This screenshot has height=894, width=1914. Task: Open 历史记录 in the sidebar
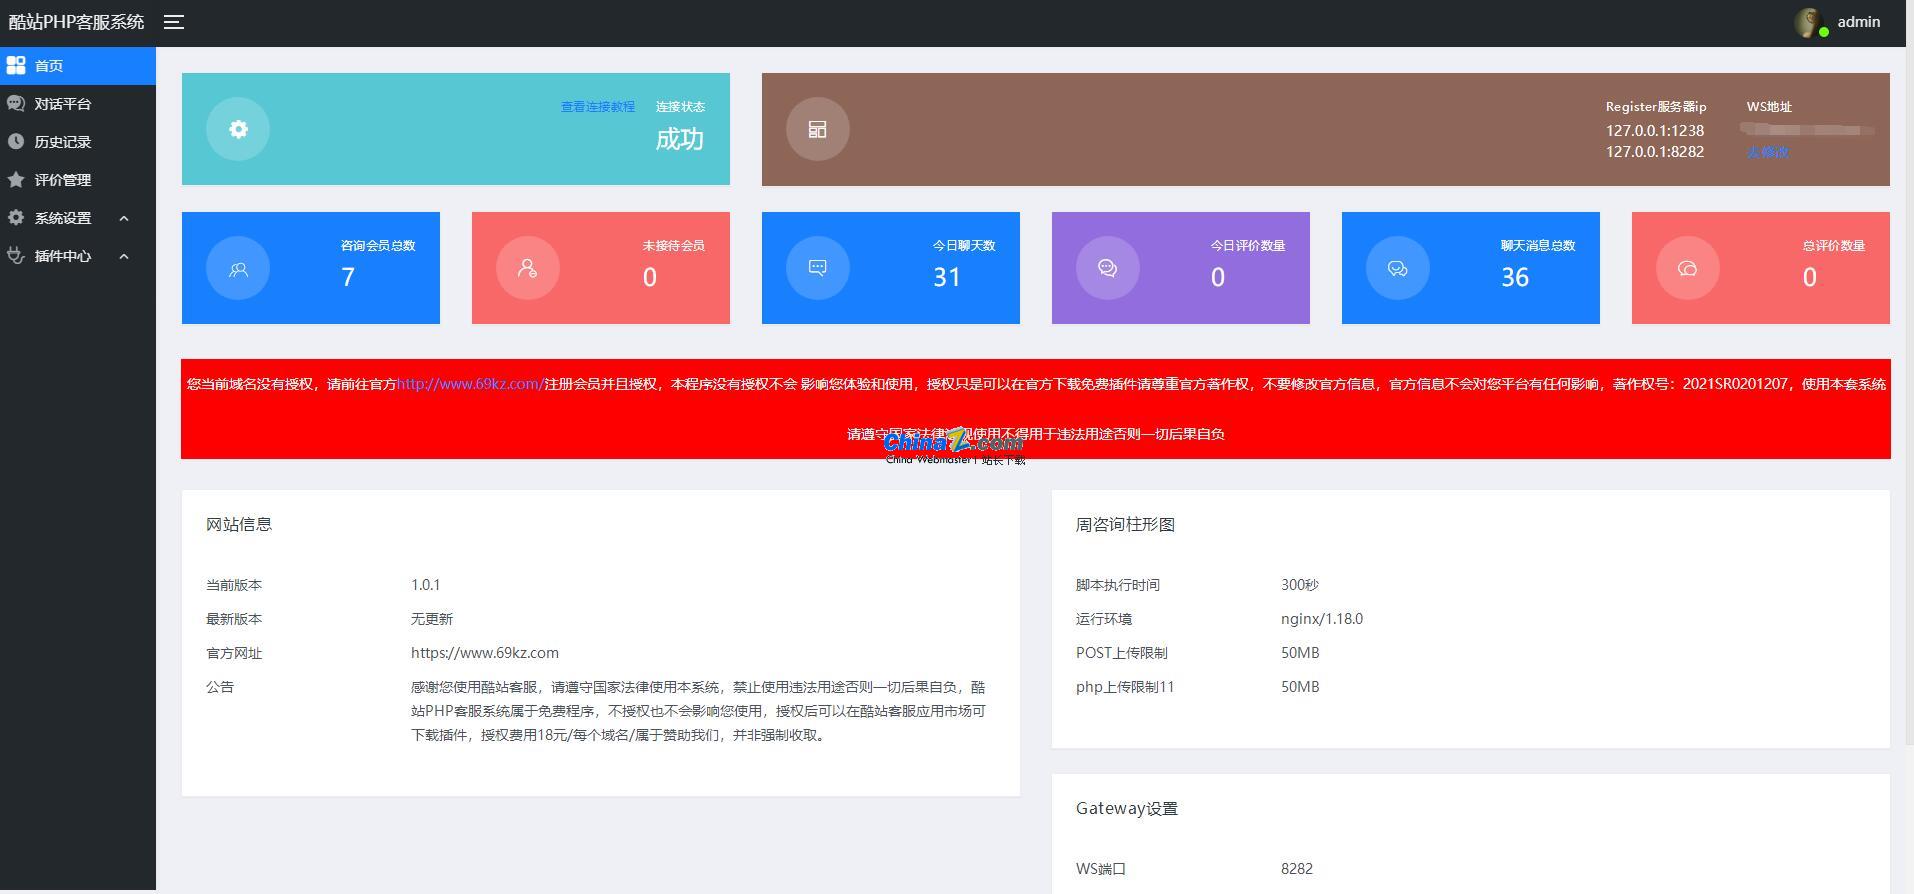62,142
